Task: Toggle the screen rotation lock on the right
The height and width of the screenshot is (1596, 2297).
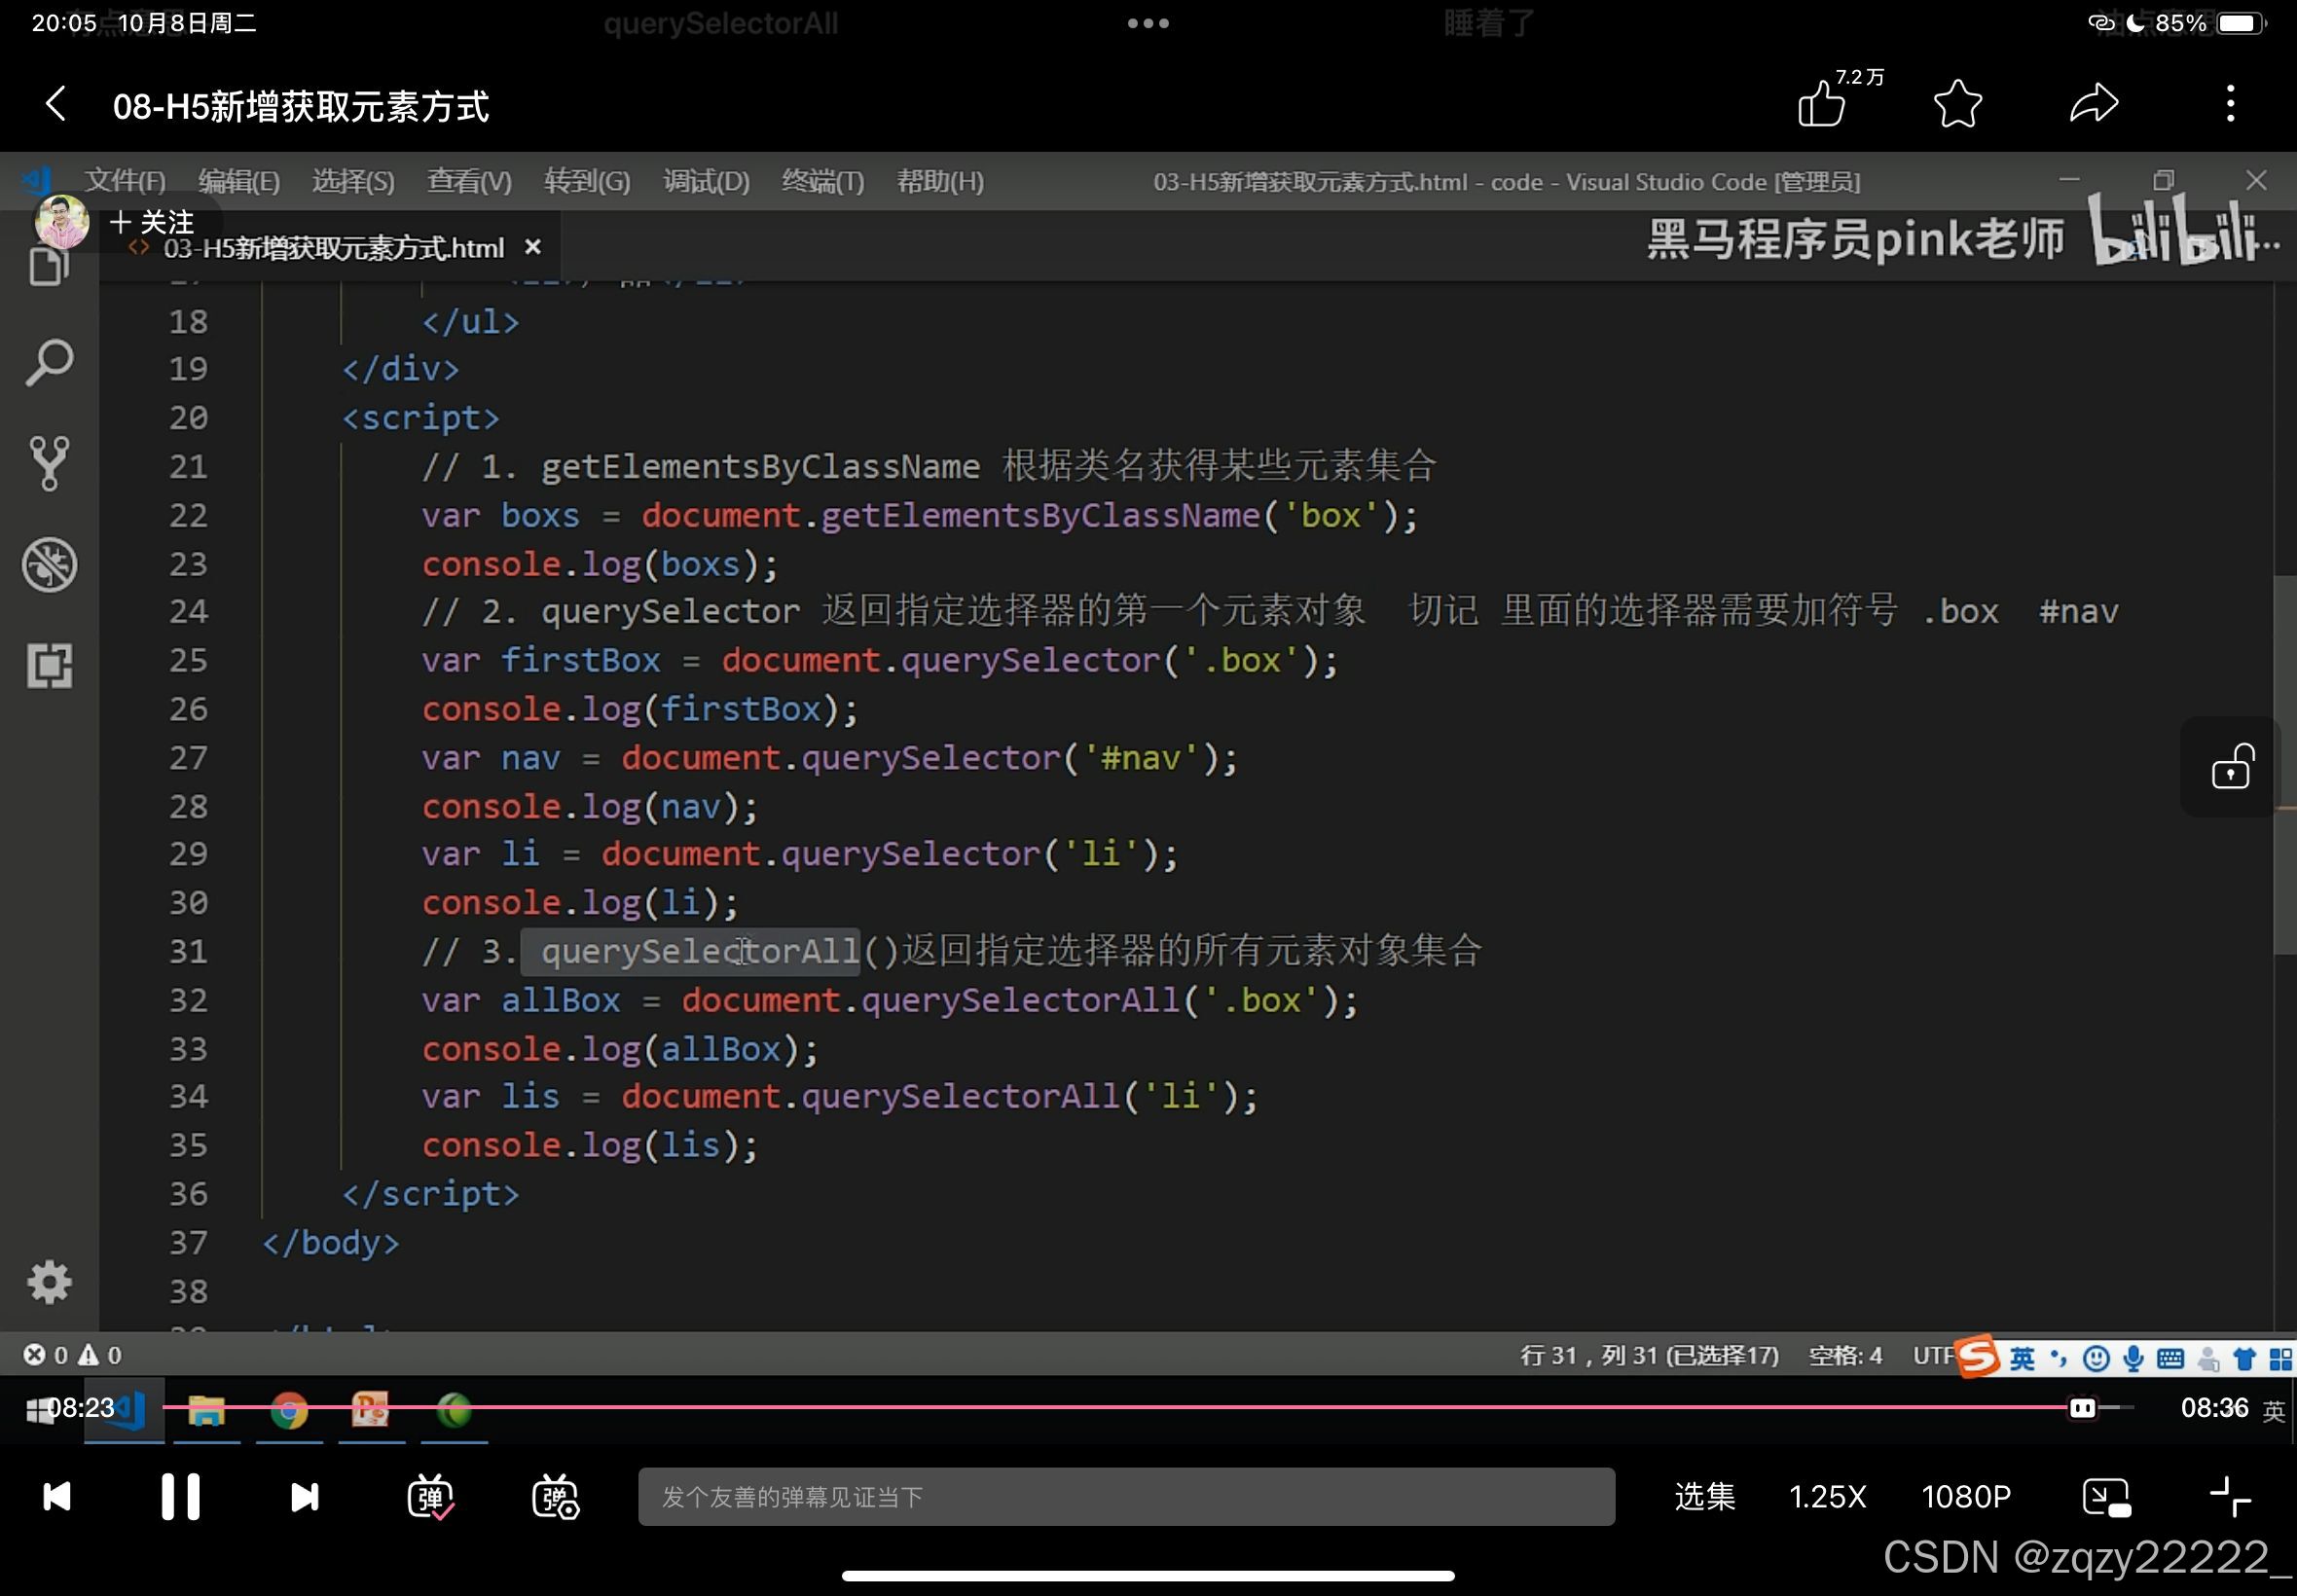Action: (x=2233, y=766)
